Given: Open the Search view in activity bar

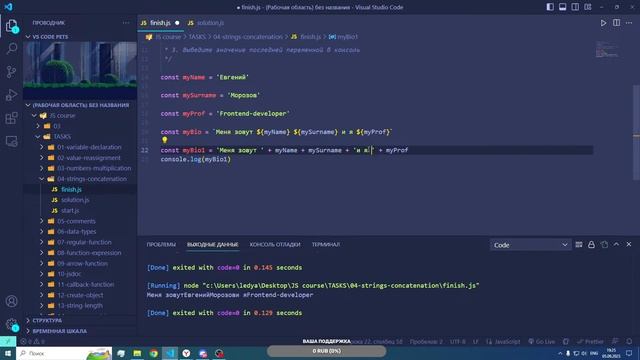Looking at the screenshot, I should point(11,49).
